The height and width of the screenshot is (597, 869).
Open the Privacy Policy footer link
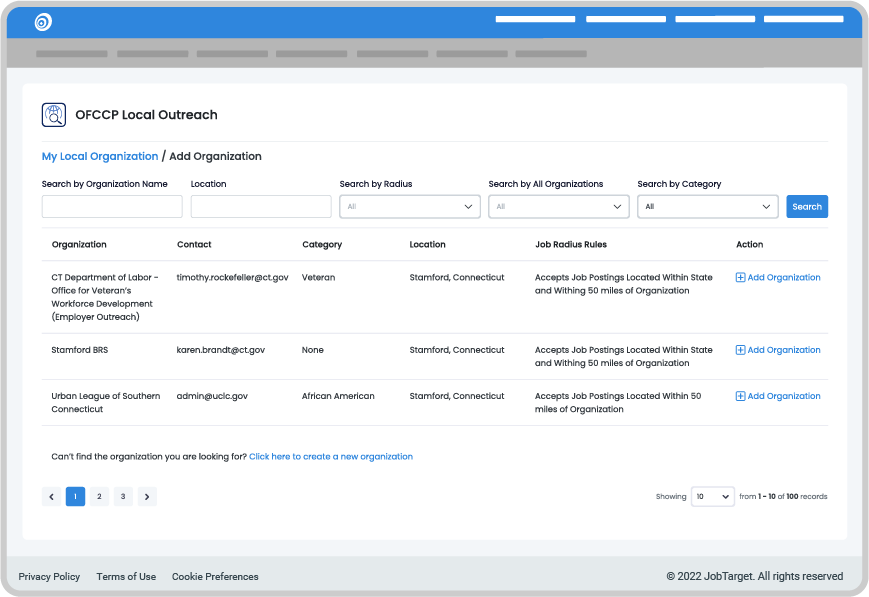pyautogui.click(x=49, y=577)
